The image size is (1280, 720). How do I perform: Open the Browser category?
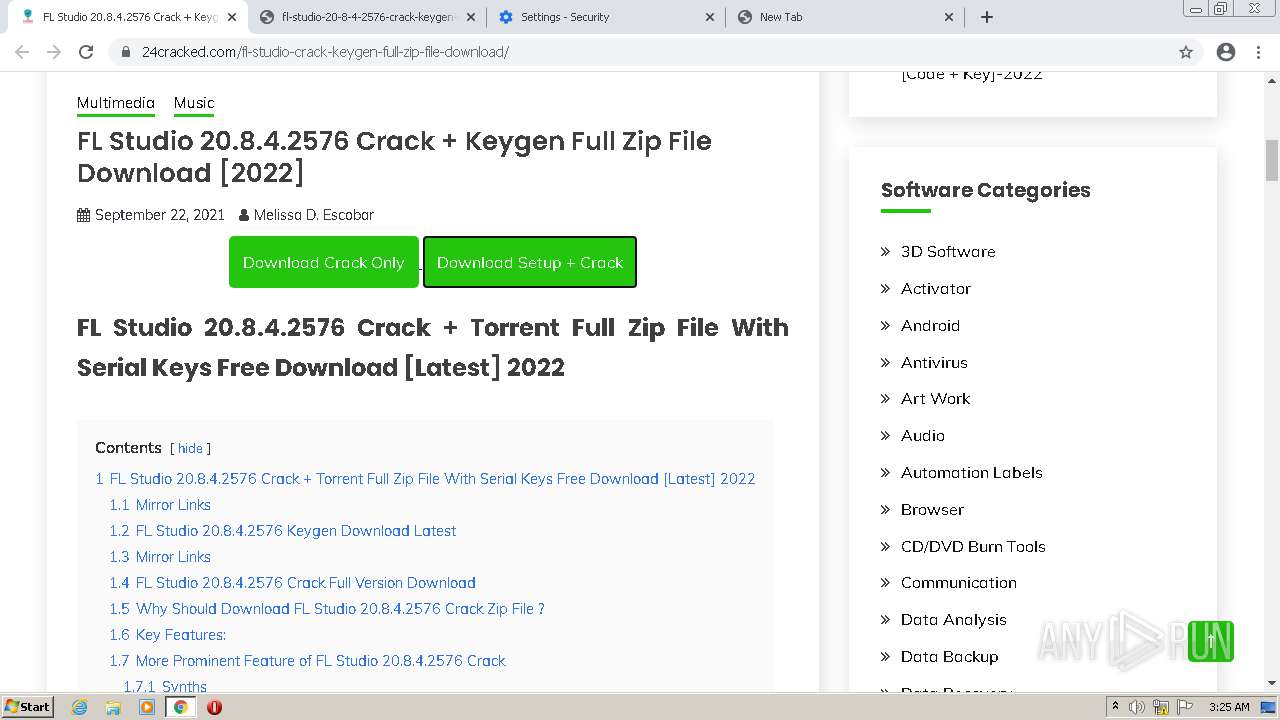932,510
